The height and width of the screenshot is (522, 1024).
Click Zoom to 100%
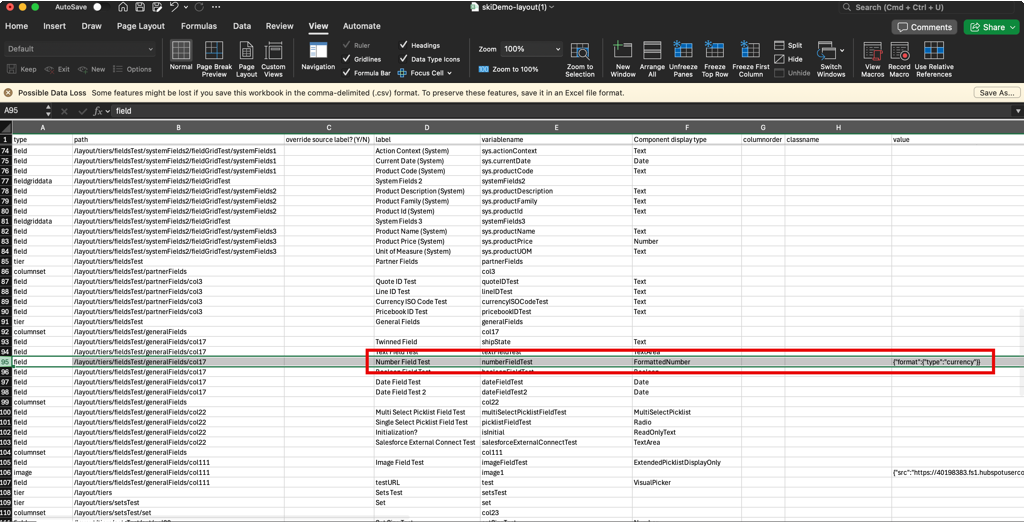[509, 69]
